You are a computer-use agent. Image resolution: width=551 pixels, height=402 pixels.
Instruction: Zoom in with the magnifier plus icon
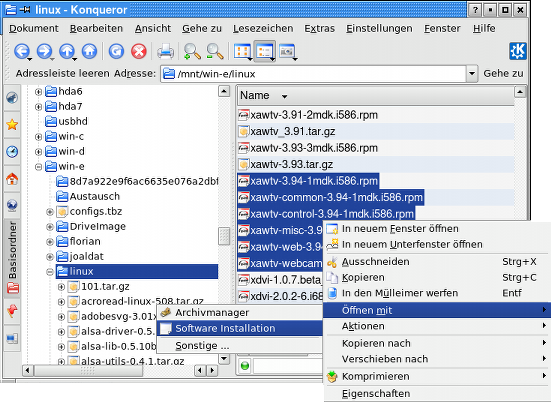tap(192, 52)
